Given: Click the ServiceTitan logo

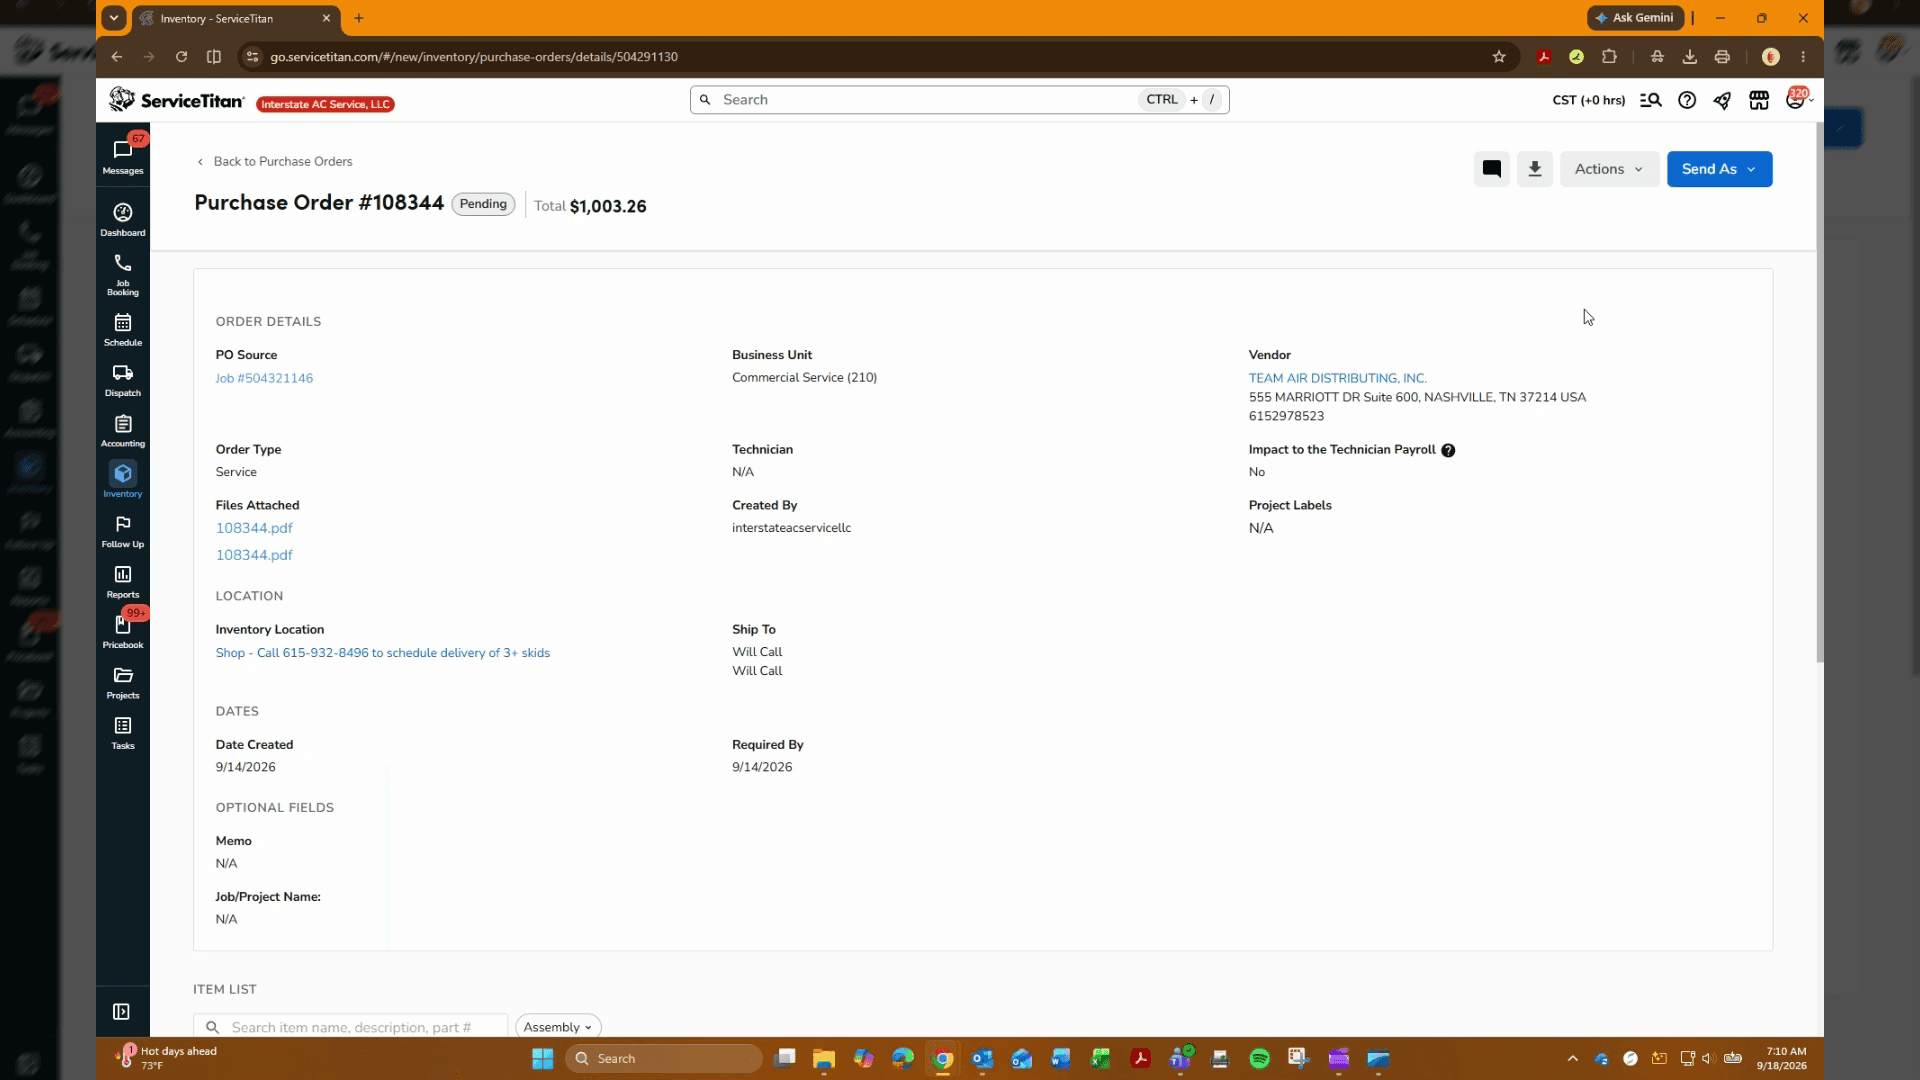Looking at the screenshot, I should [177, 100].
